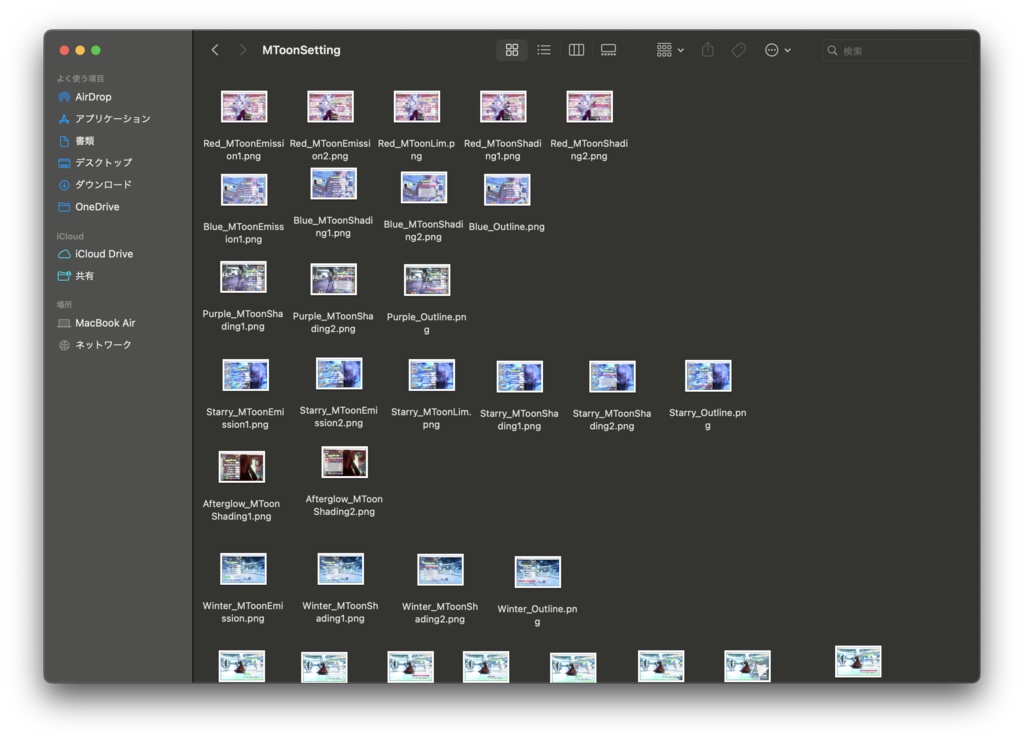Screen dimensions: 1024x741
Task: Select Purple_MToonShading2.png thumbnail
Action: pos(334,279)
